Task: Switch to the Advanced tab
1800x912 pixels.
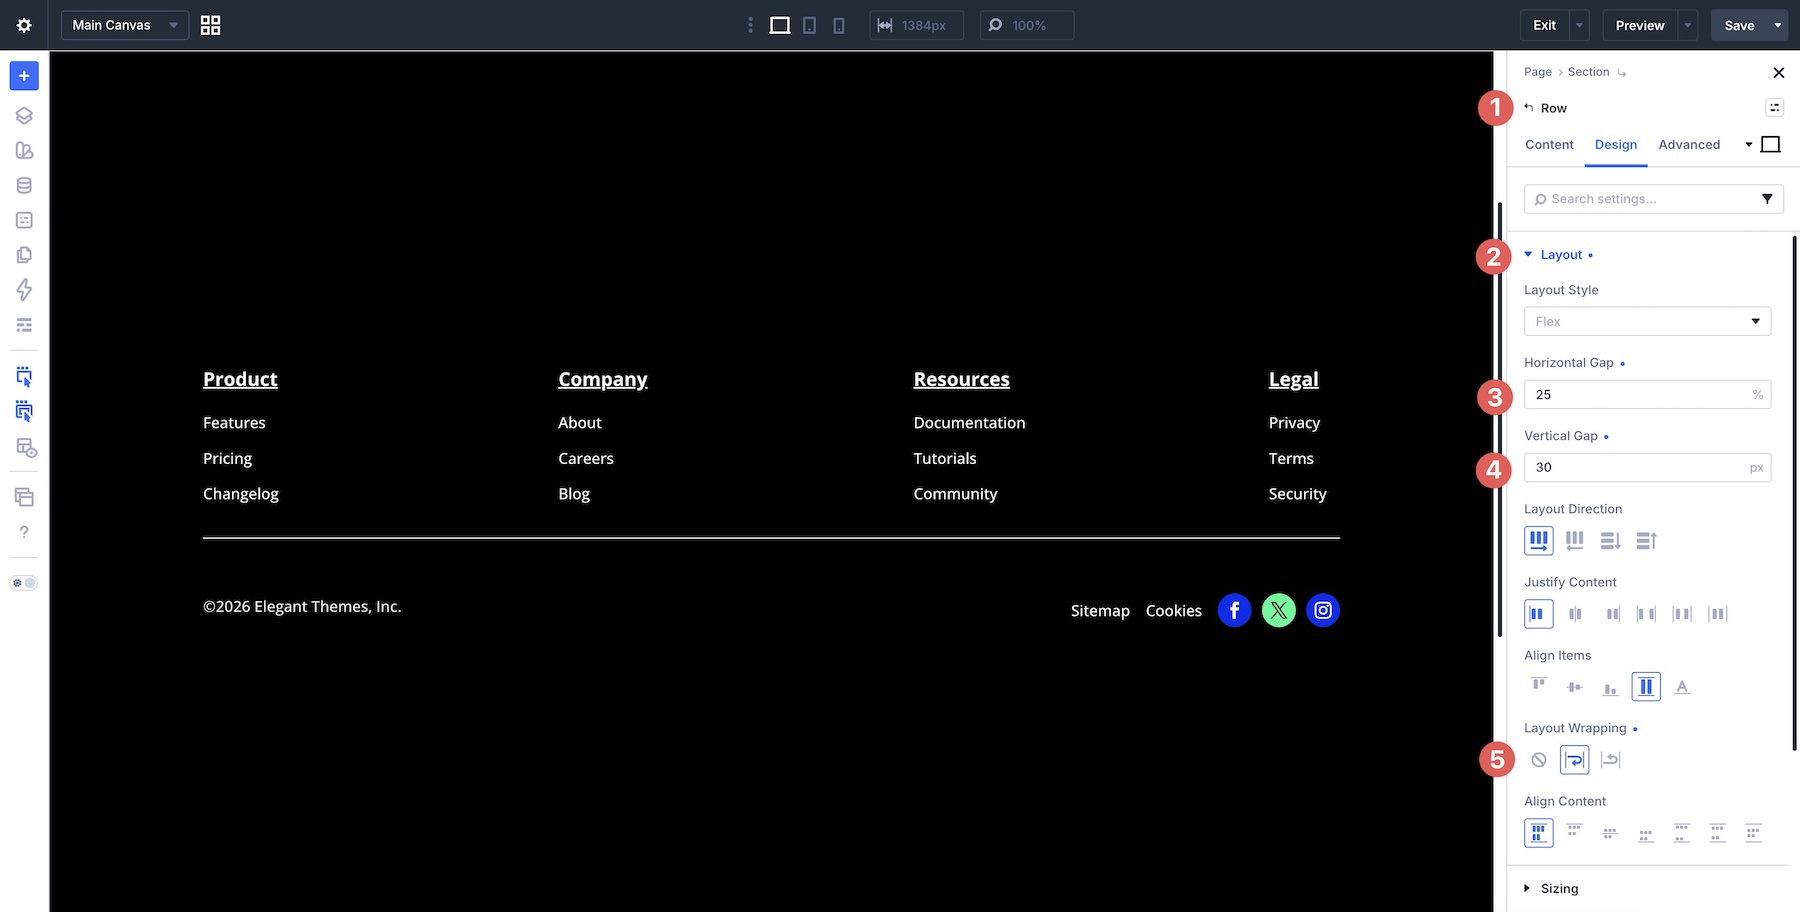Action: (1689, 145)
